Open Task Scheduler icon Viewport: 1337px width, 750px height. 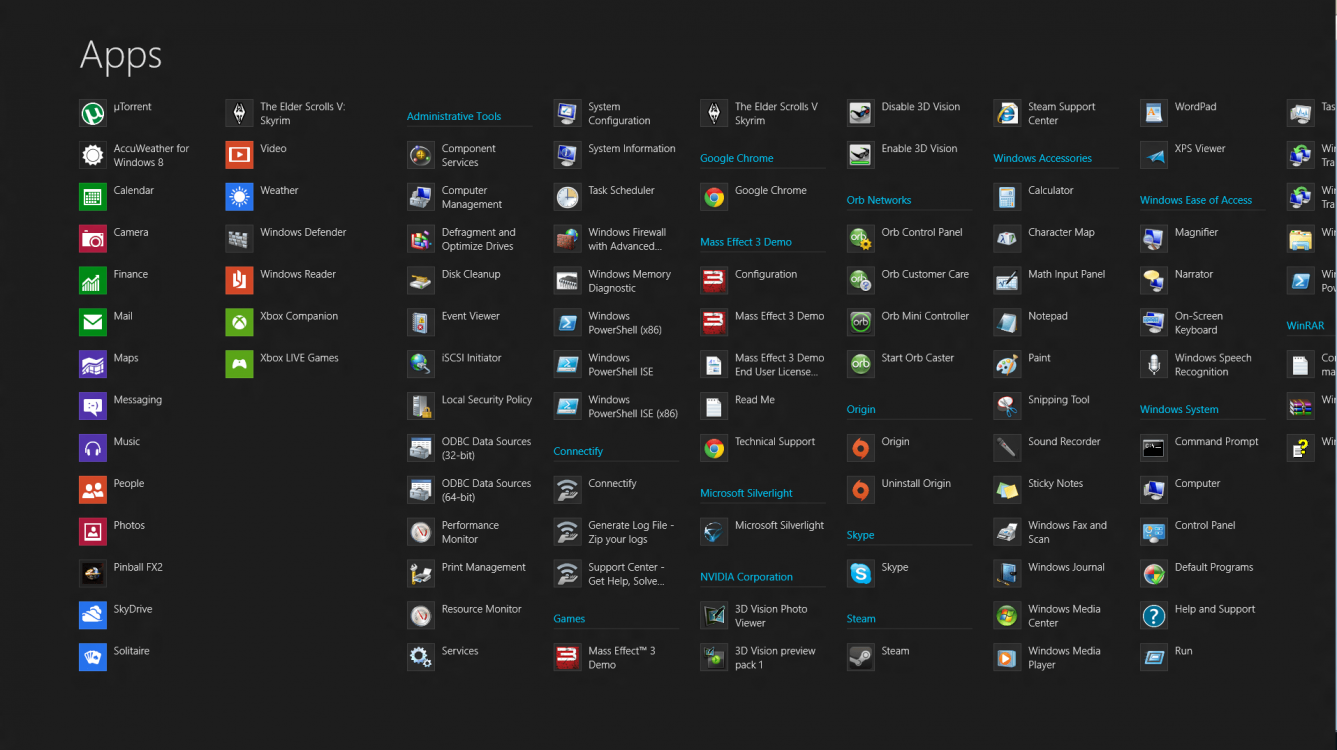tap(568, 198)
